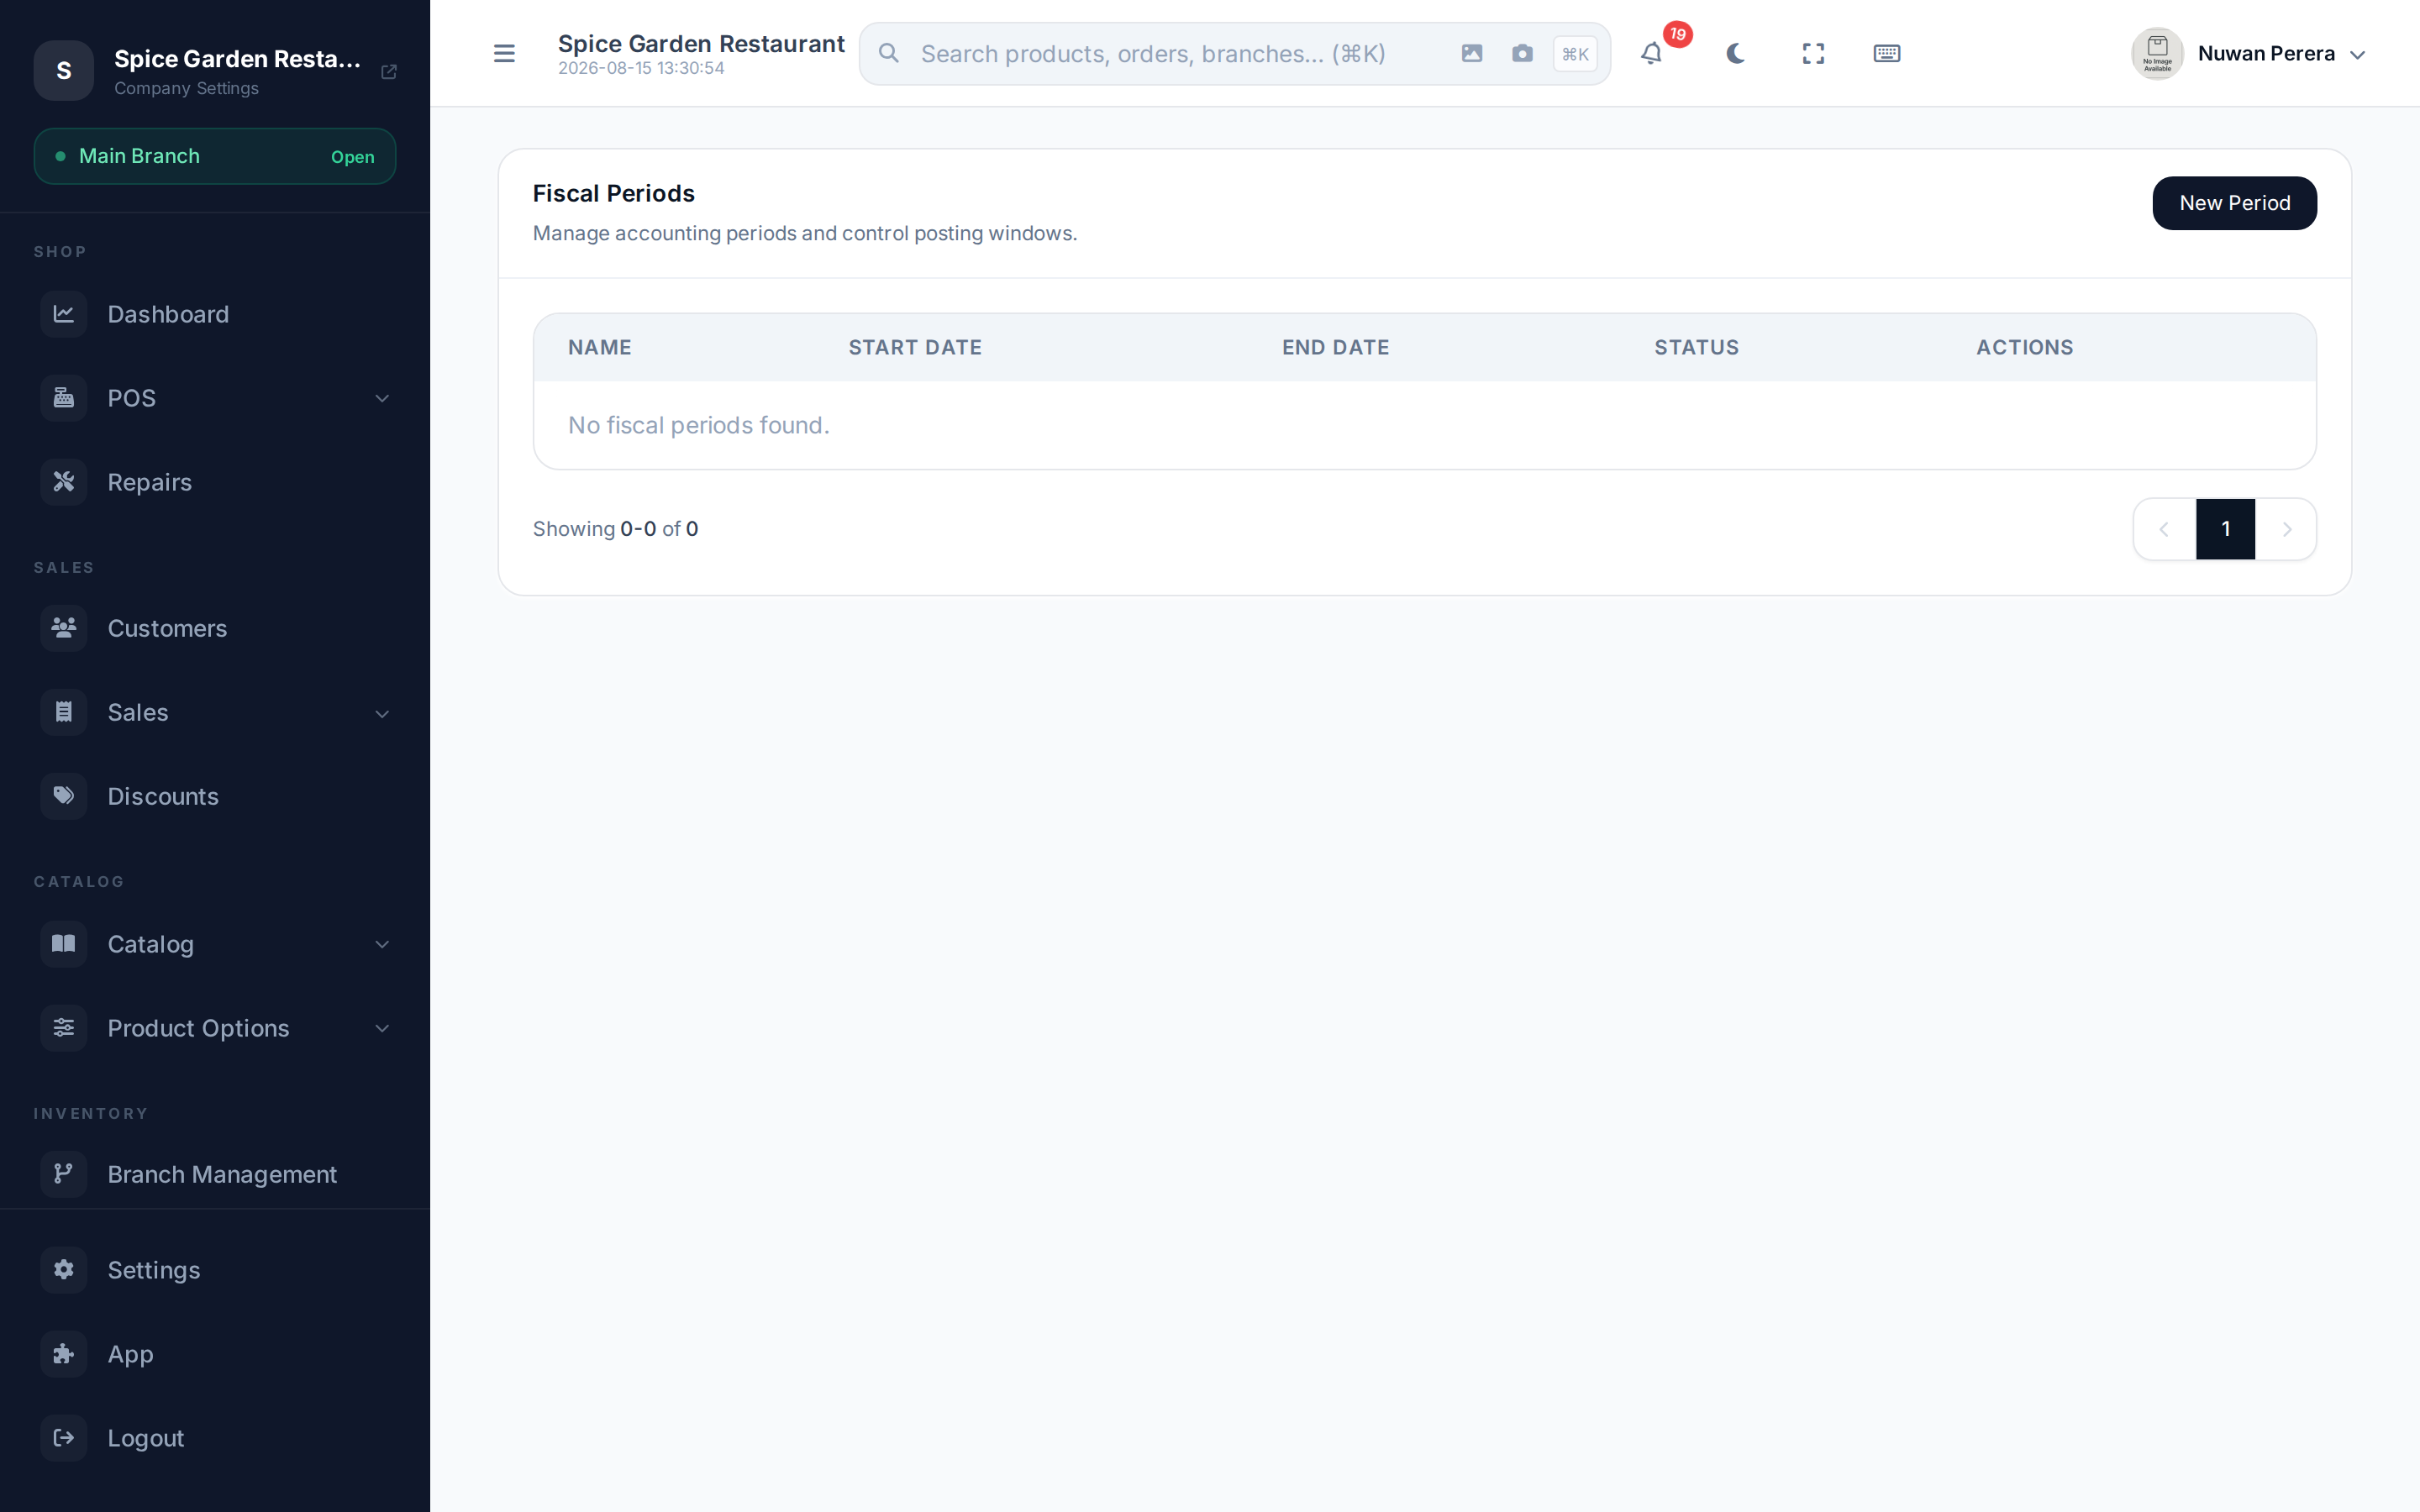Click the POS register icon
This screenshot has width=2420, height=1512.
pyautogui.click(x=64, y=398)
